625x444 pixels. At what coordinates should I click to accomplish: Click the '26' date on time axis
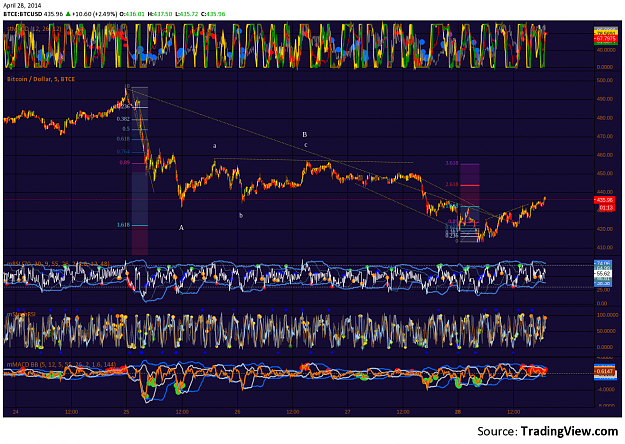237,412
